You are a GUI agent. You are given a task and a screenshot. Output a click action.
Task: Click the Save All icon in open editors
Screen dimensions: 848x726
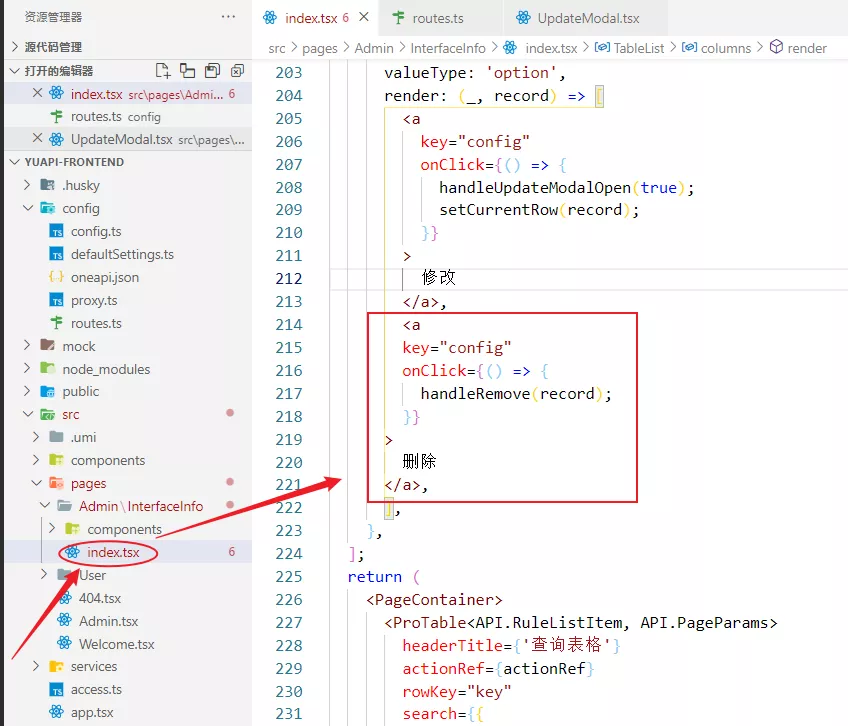click(x=213, y=71)
